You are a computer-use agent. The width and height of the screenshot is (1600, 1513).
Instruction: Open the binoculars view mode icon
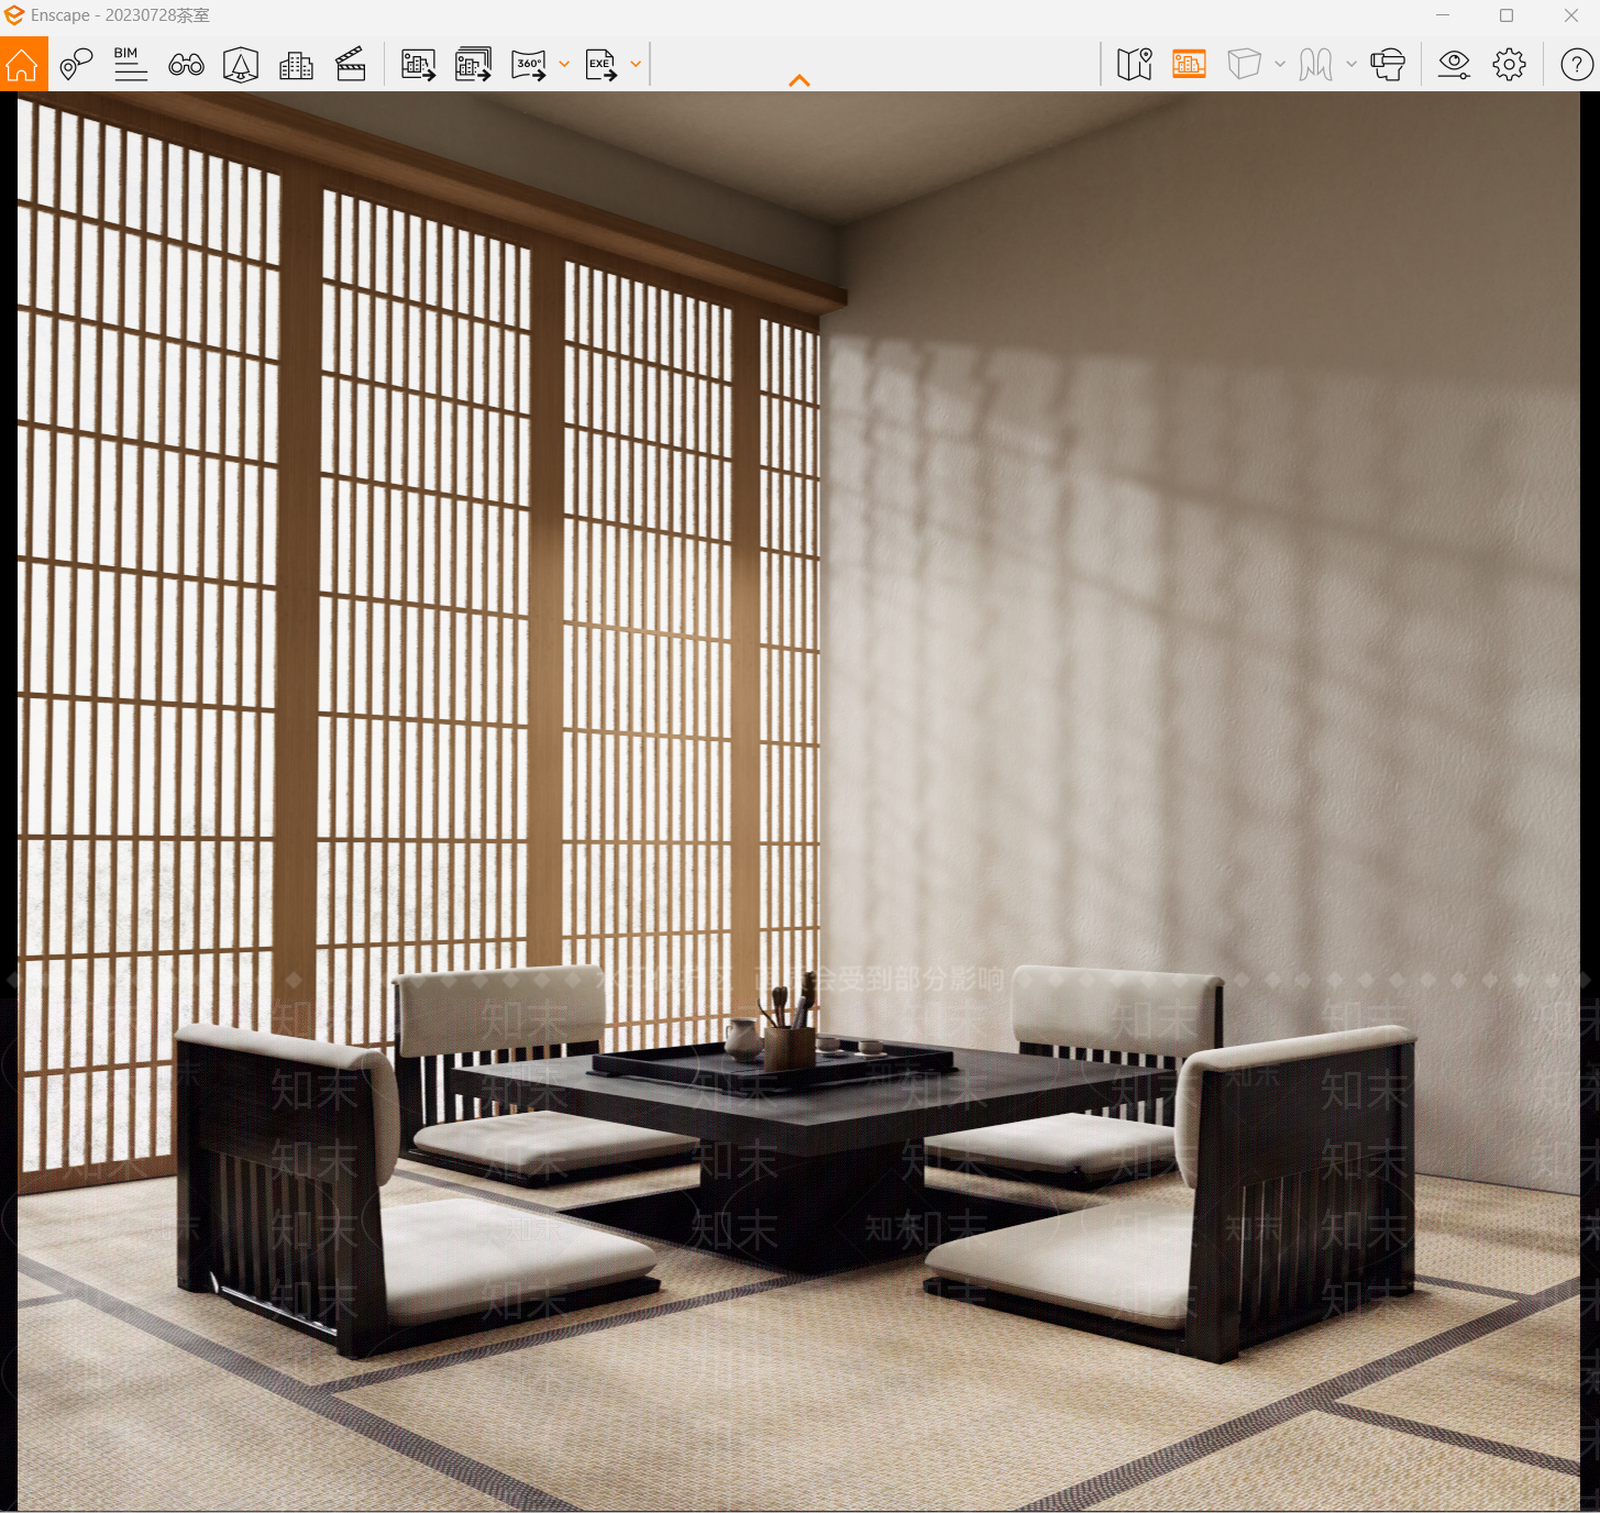pos(186,65)
